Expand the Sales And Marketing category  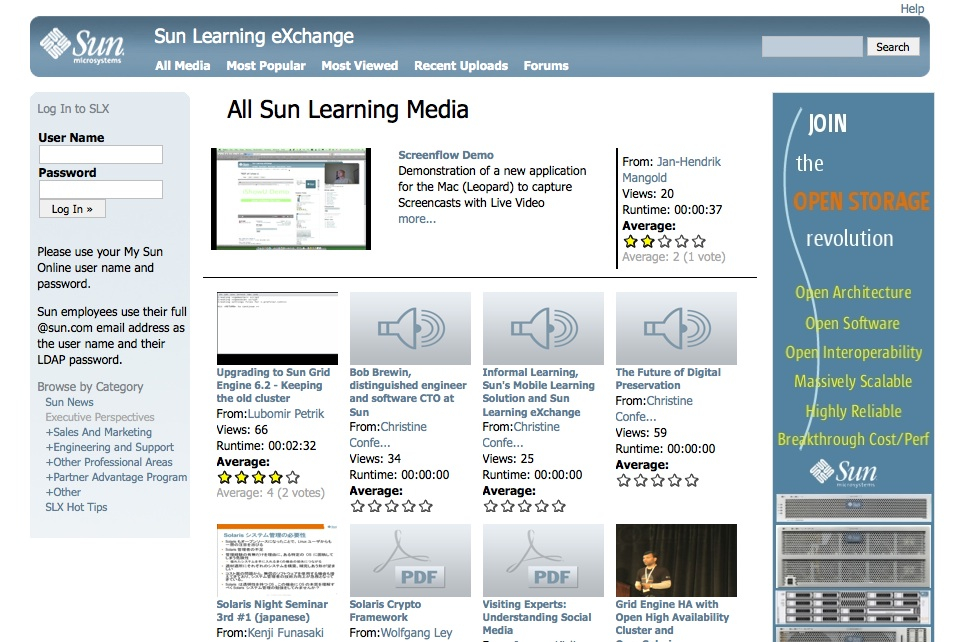coord(101,432)
